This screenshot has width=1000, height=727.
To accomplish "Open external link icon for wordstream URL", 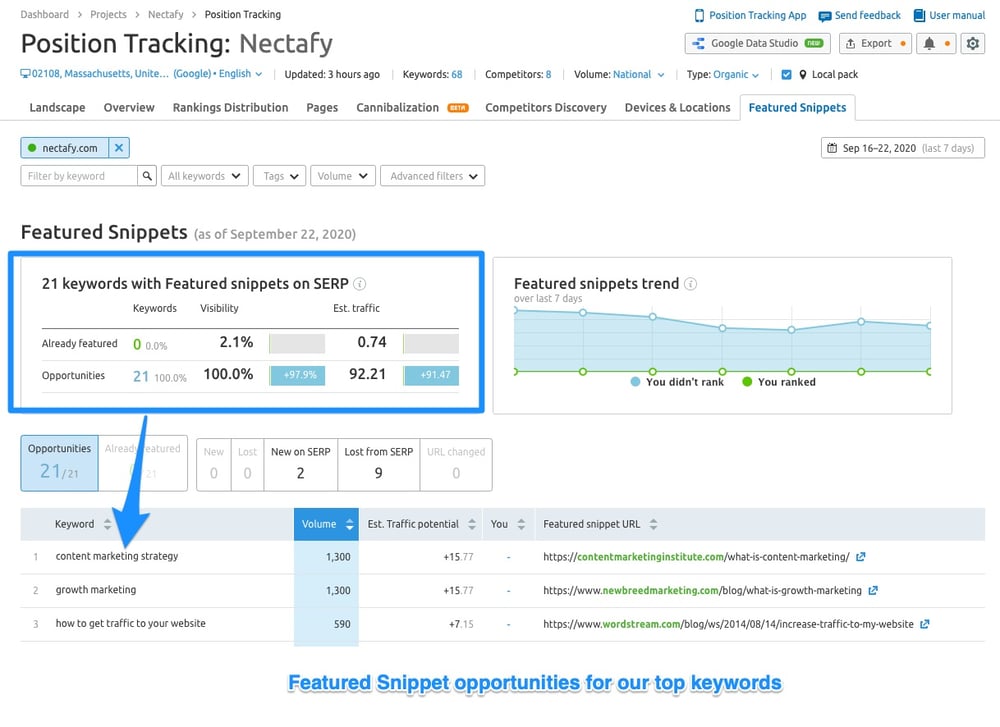I will click(x=925, y=624).
